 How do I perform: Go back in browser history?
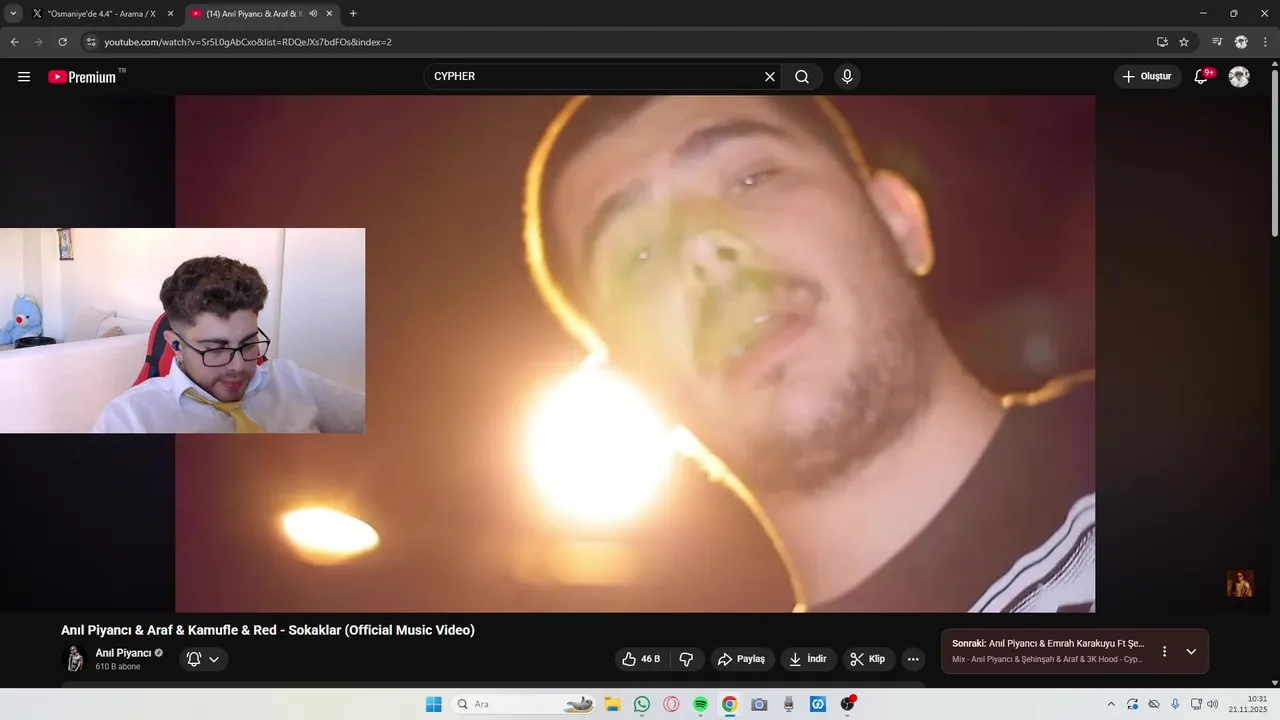point(14,42)
